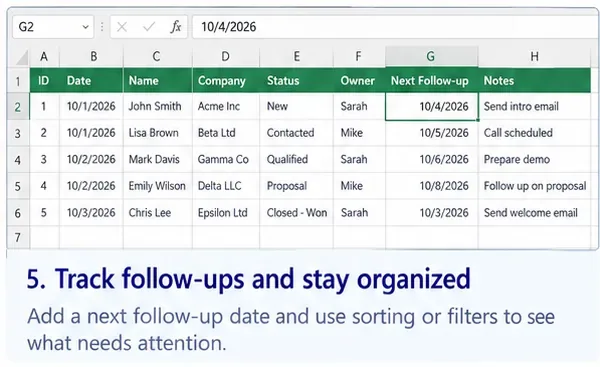
Task: Select Owner cell for Lisa Brown
Action: pyautogui.click(x=359, y=133)
